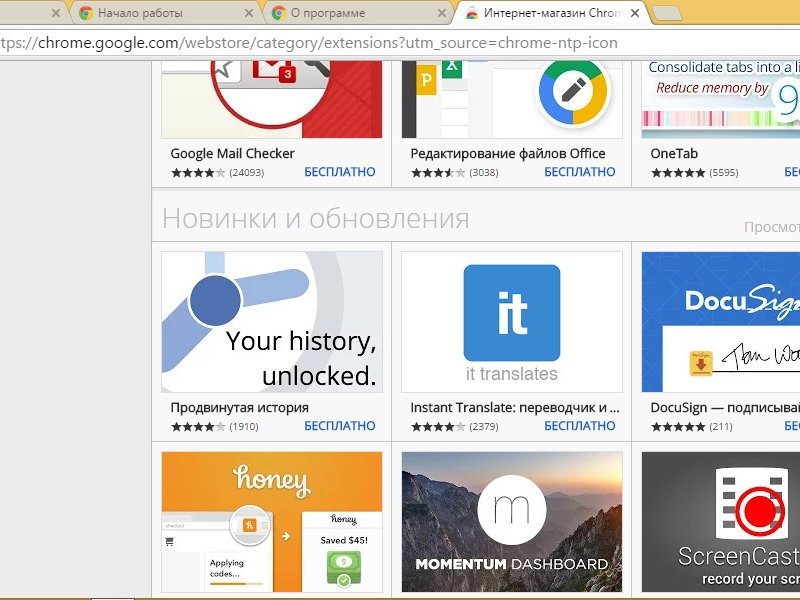This screenshot has width=800, height=600.
Task: Close the Интернет-магазин Chrome tab
Action: (635, 13)
